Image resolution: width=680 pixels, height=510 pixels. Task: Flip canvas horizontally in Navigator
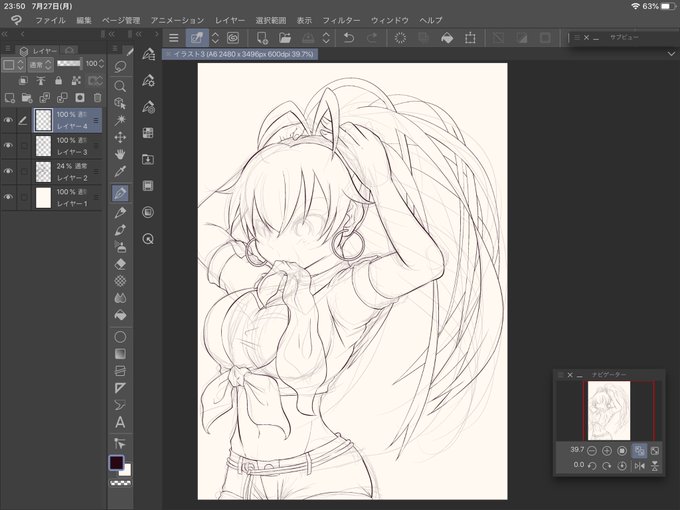[x=640, y=466]
